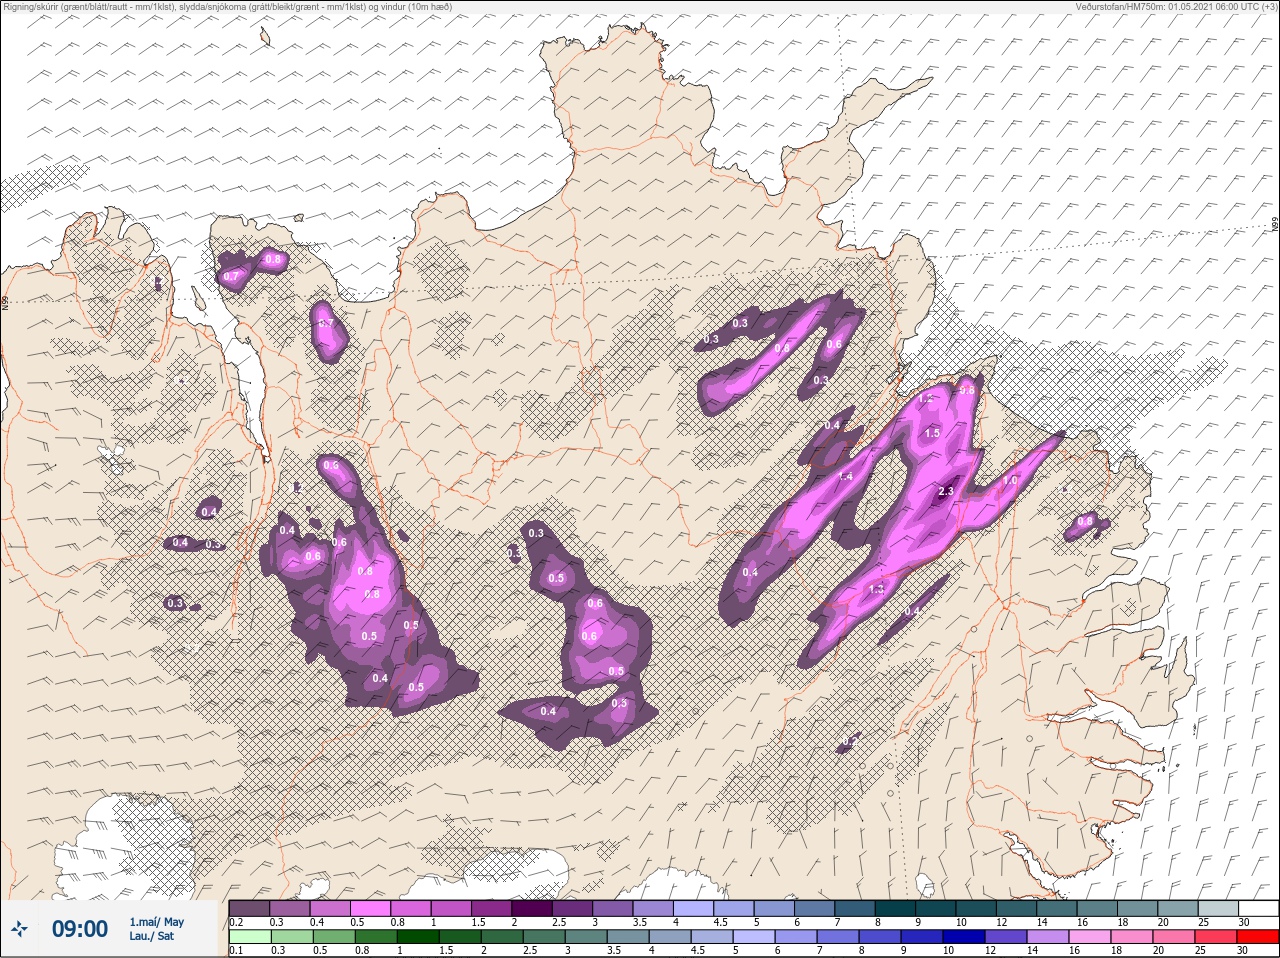The image size is (1280, 958).
Task: Click lower legend dark green swatch after 1
Action: pyautogui.click(x=416, y=936)
